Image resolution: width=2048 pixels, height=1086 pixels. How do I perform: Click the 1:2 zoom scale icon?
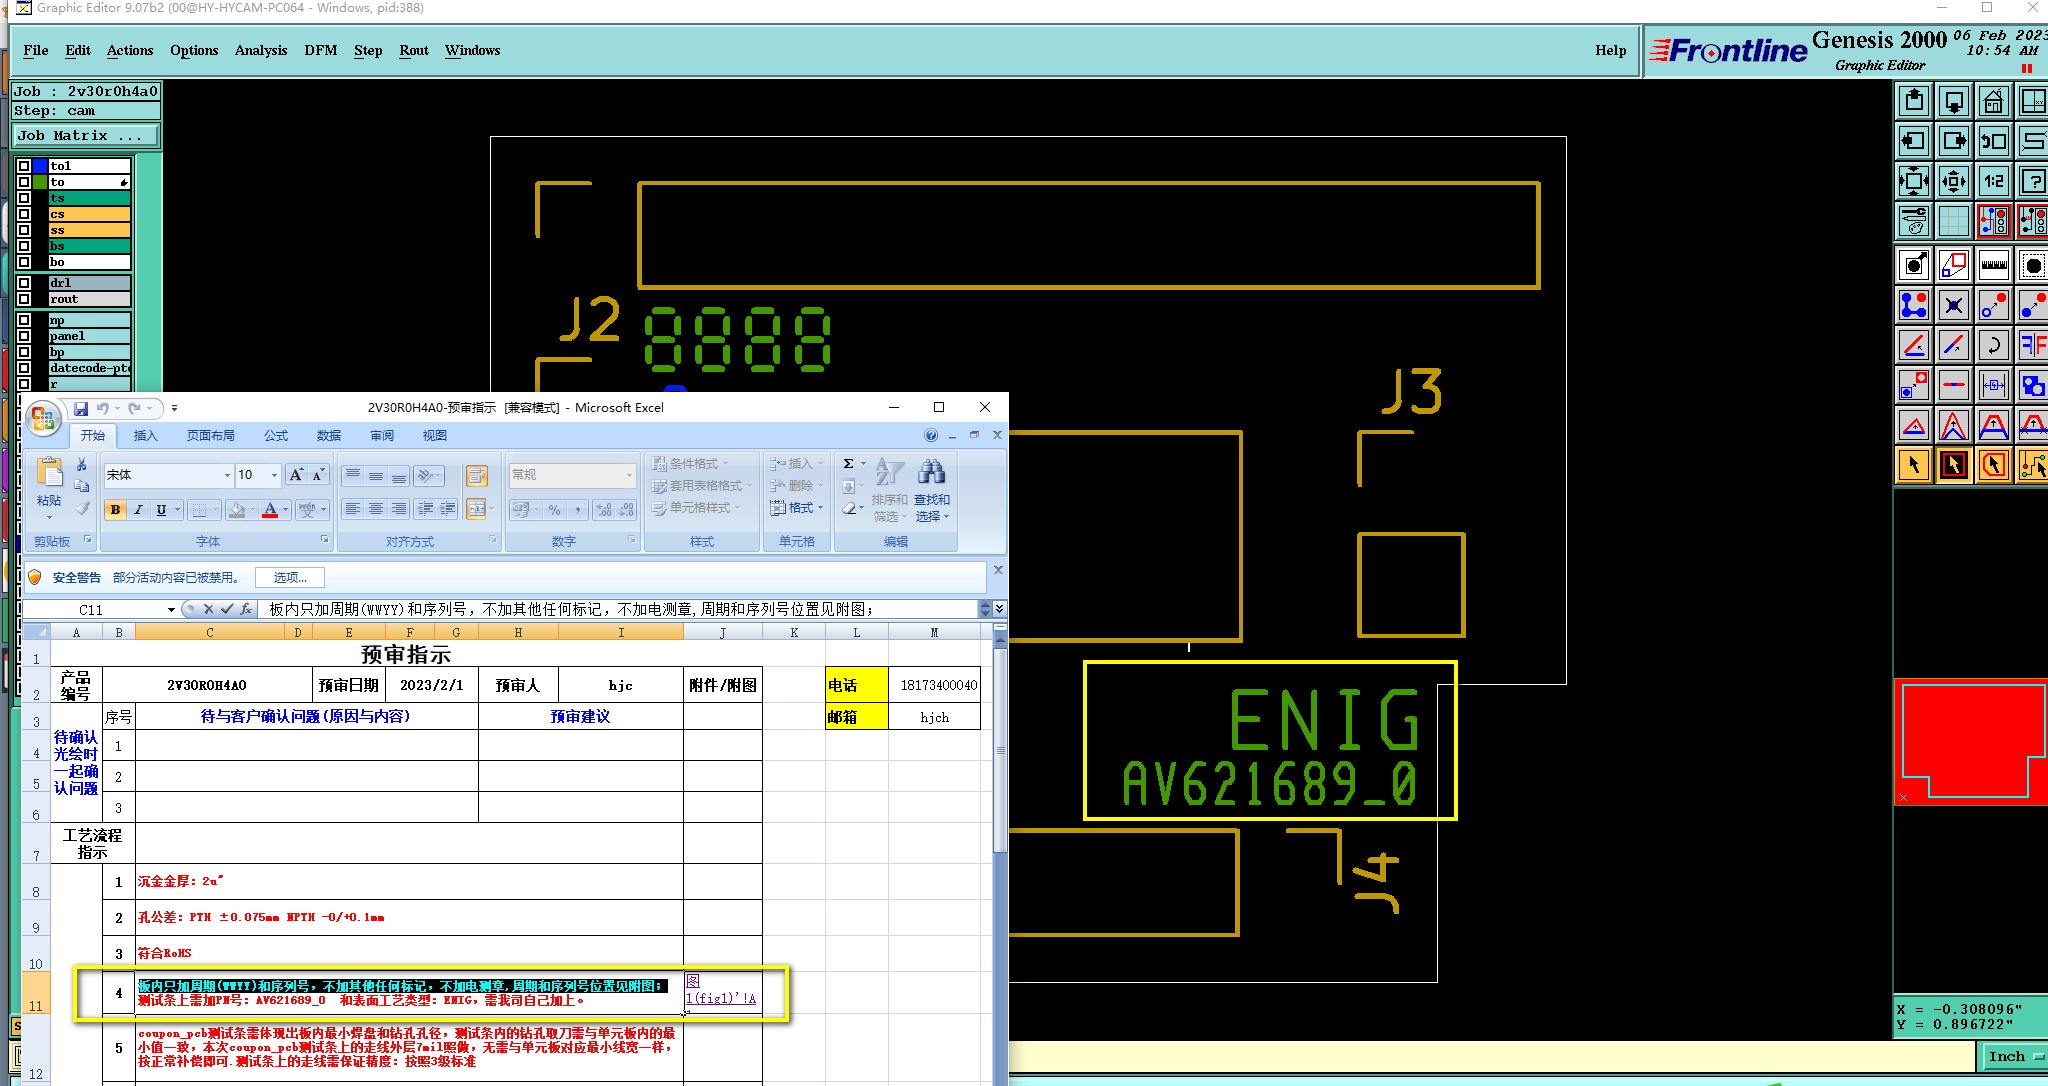point(1993,181)
